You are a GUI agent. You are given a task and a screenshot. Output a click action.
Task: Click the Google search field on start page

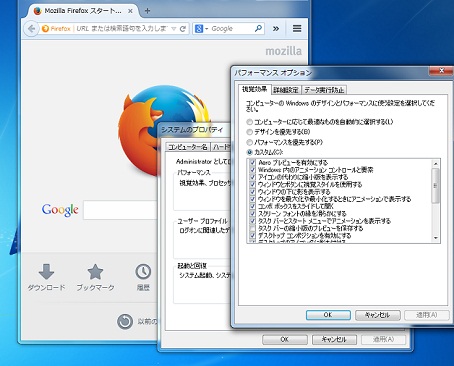(120, 210)
